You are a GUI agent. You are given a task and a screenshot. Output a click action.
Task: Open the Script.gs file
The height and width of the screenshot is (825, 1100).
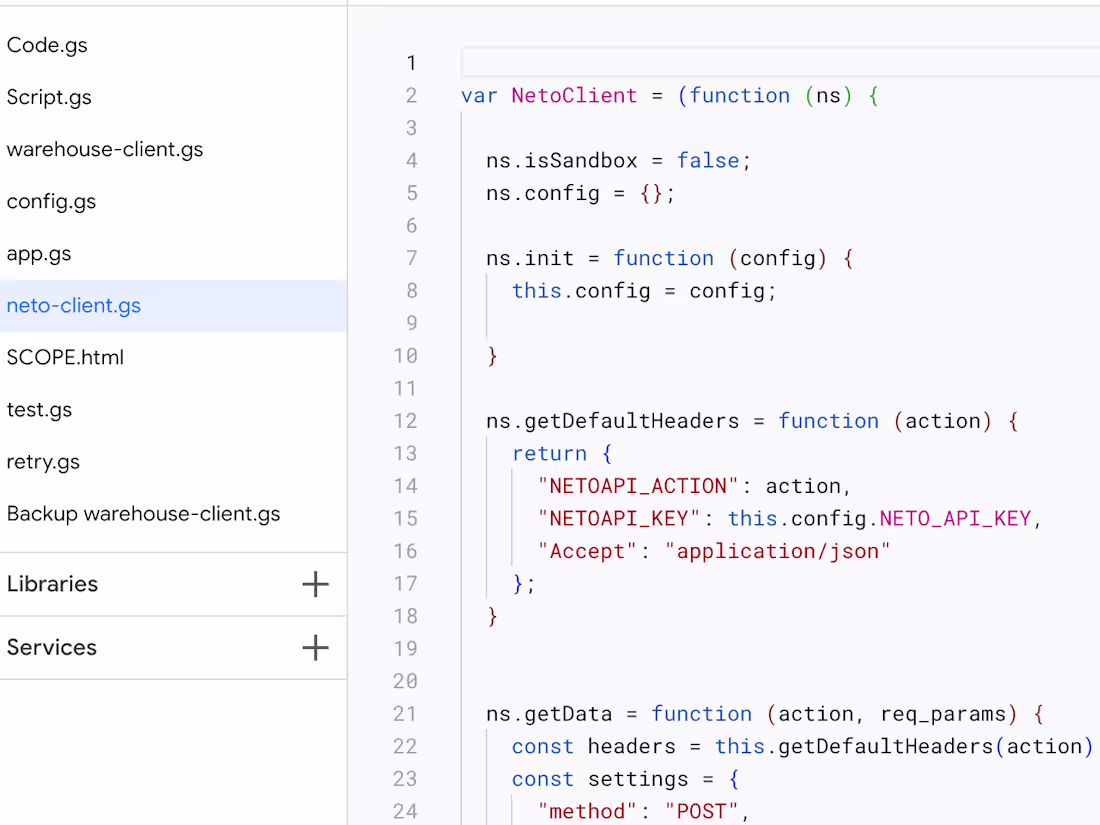[48, 97]
